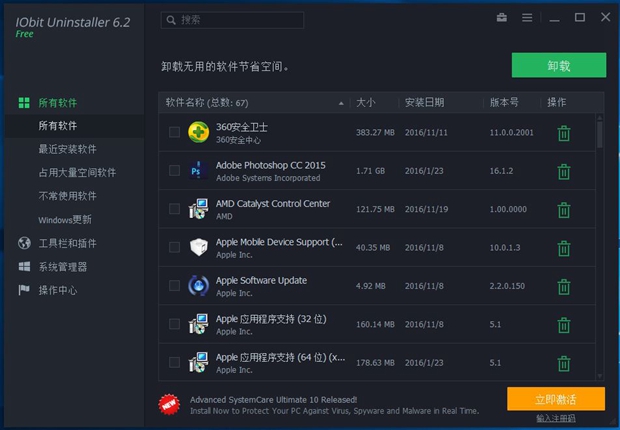Click the globe icon for 工具栏和插件
This screenshot has width=620, height=430.
[x=24, y=243]
